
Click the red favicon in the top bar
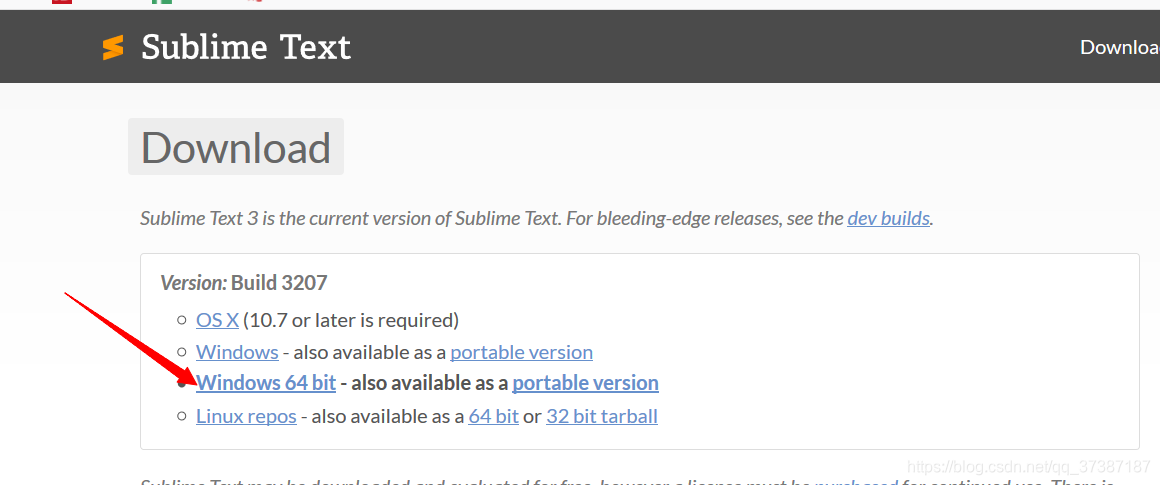62,2
